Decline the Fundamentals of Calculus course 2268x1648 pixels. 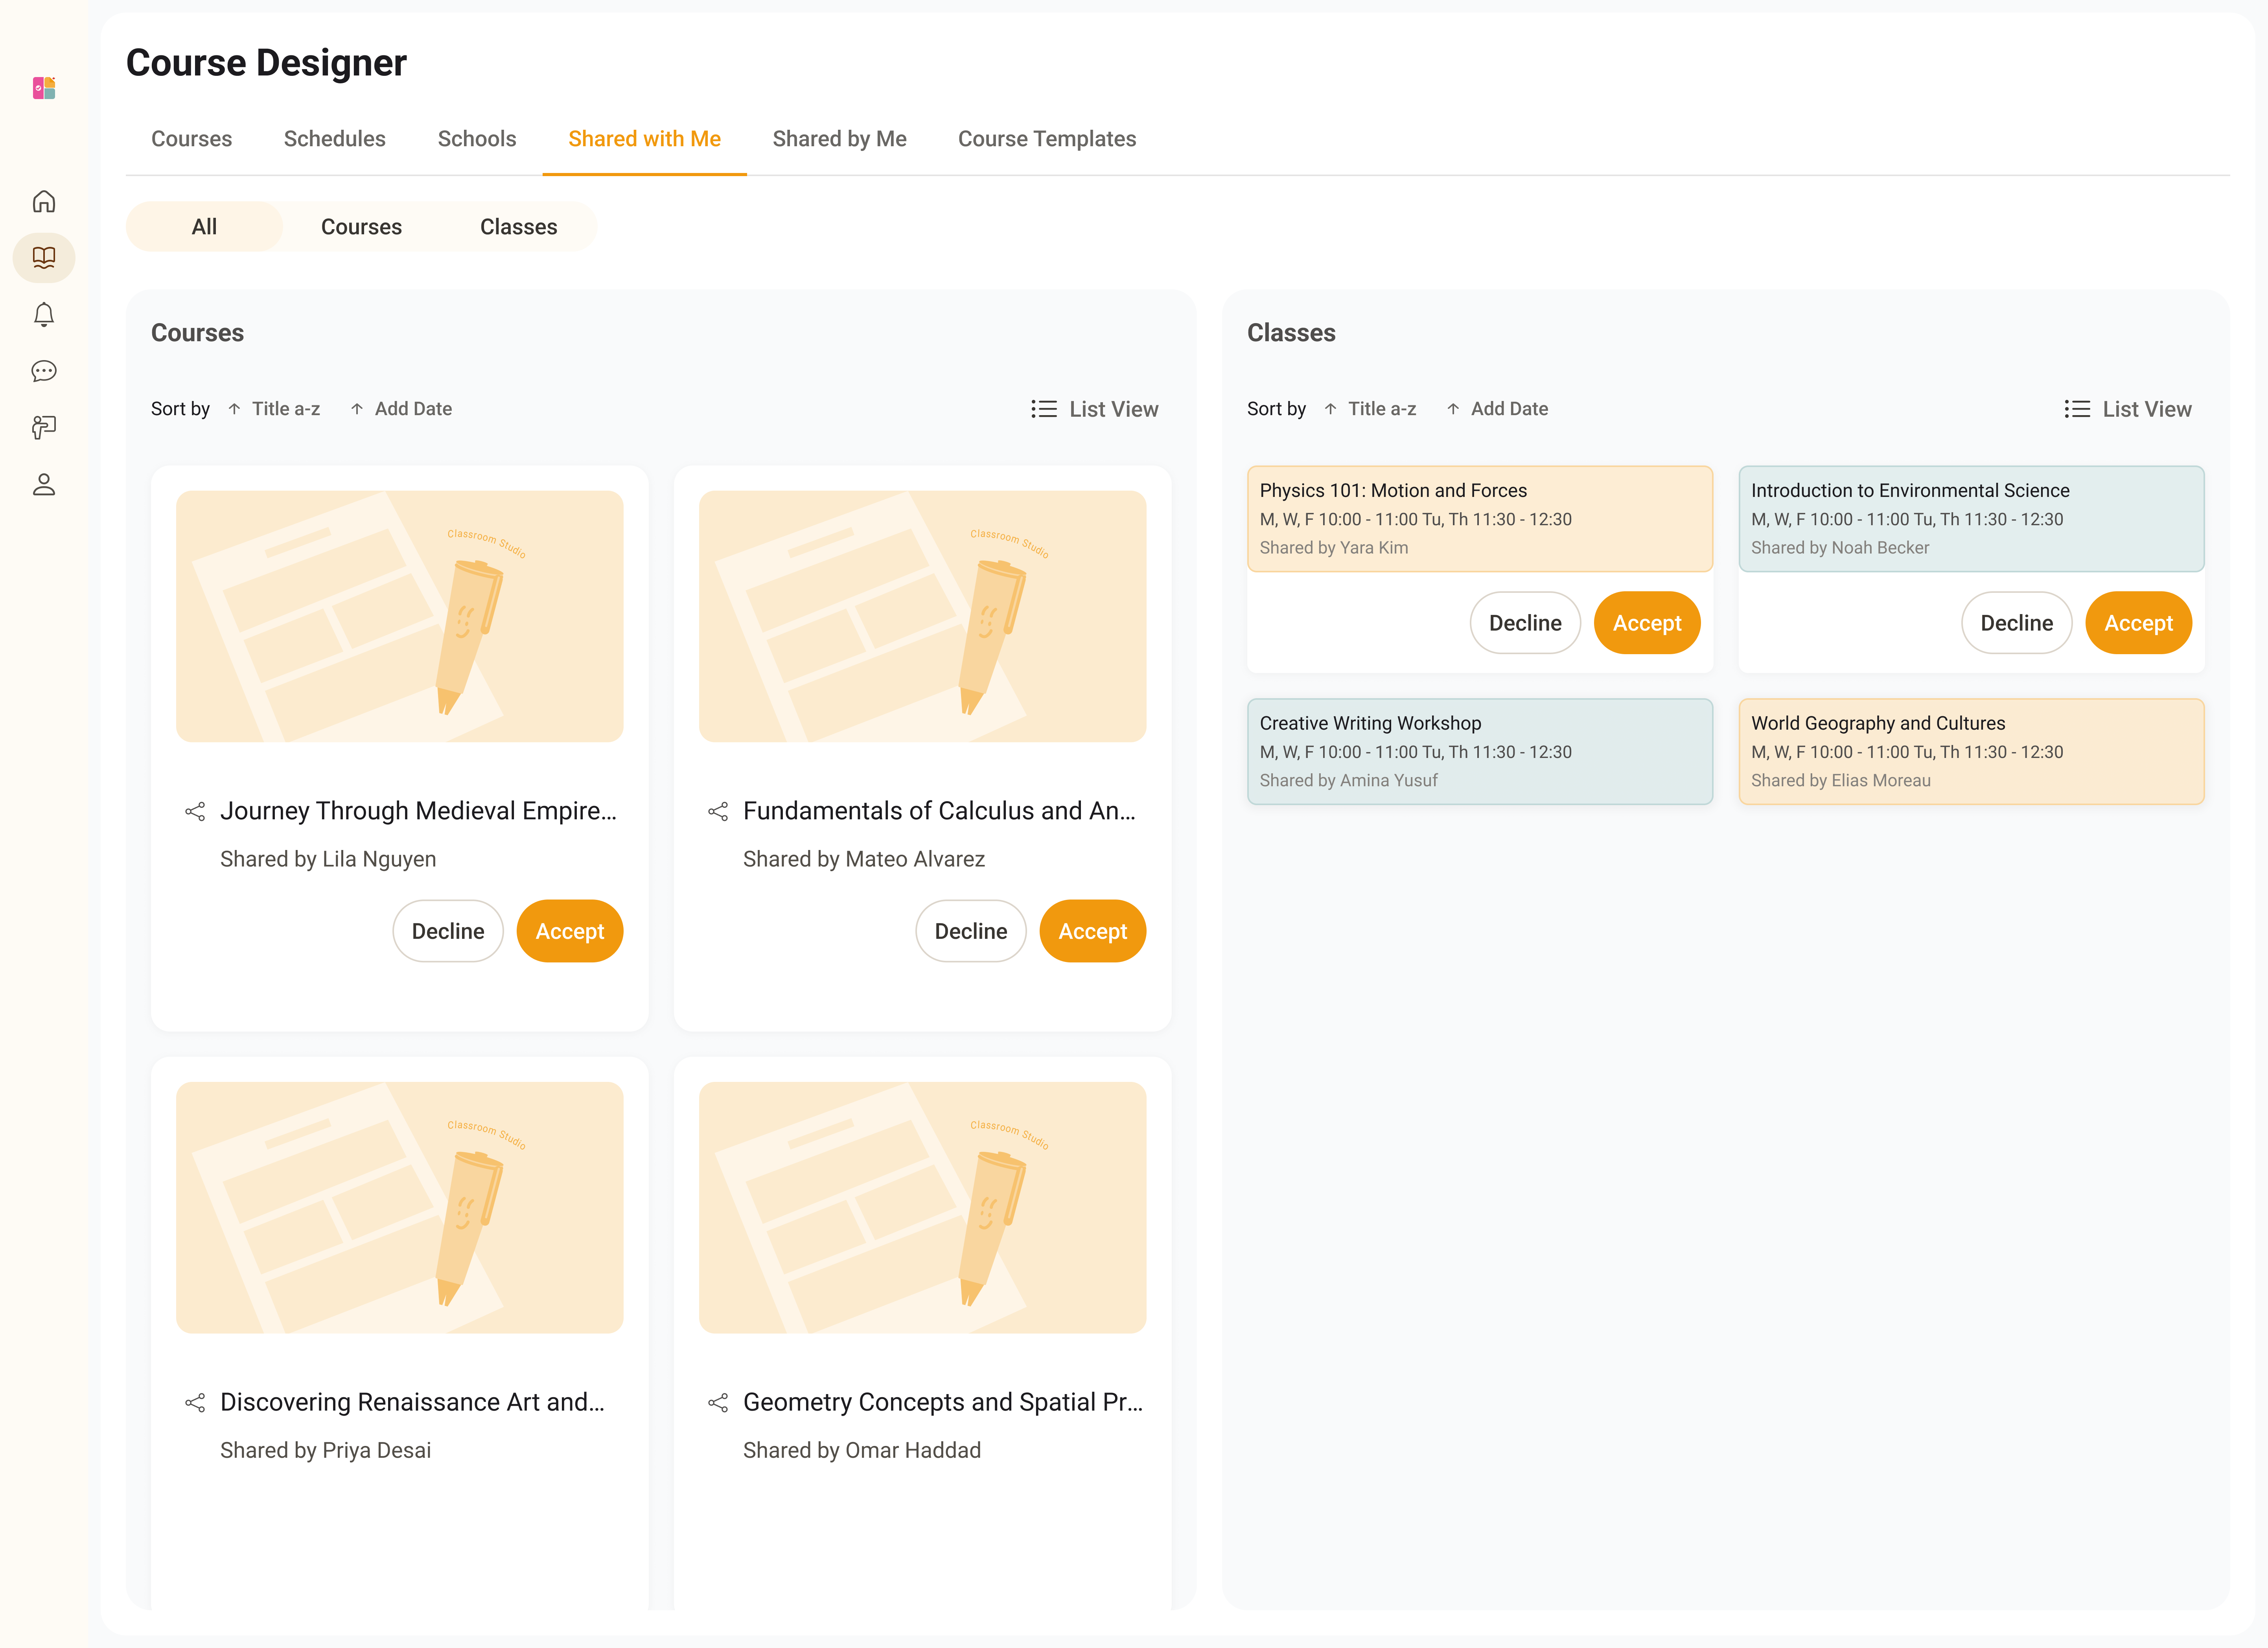pos(971,931)
